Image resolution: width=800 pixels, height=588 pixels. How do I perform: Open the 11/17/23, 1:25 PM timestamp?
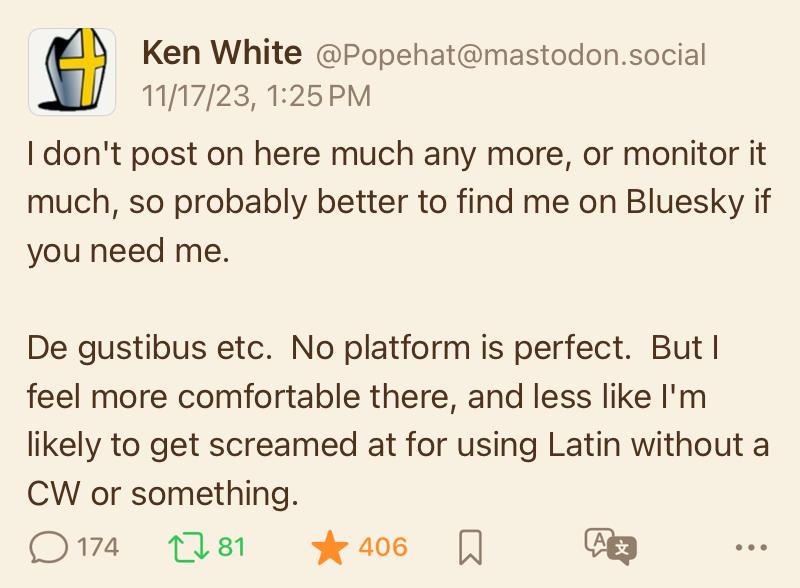(x=256, y=96)
